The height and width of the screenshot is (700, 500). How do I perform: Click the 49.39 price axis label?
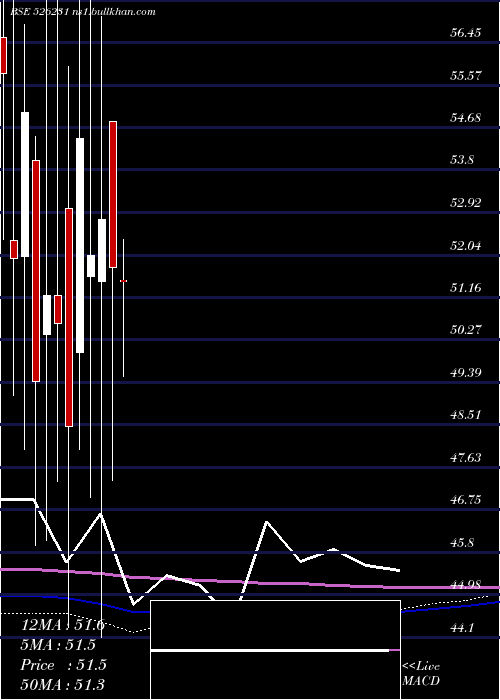coord(466,372)
